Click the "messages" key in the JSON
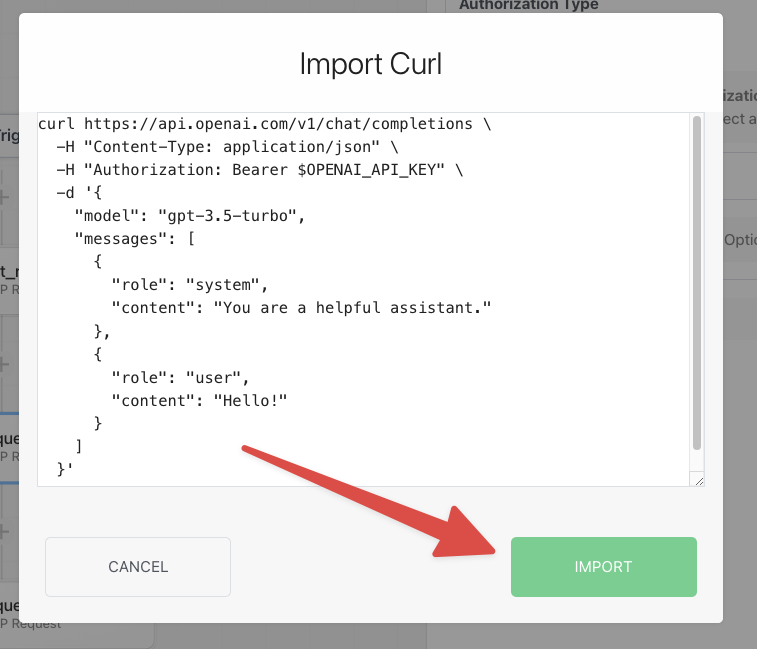Screen dimensions: 757x649 121,239
